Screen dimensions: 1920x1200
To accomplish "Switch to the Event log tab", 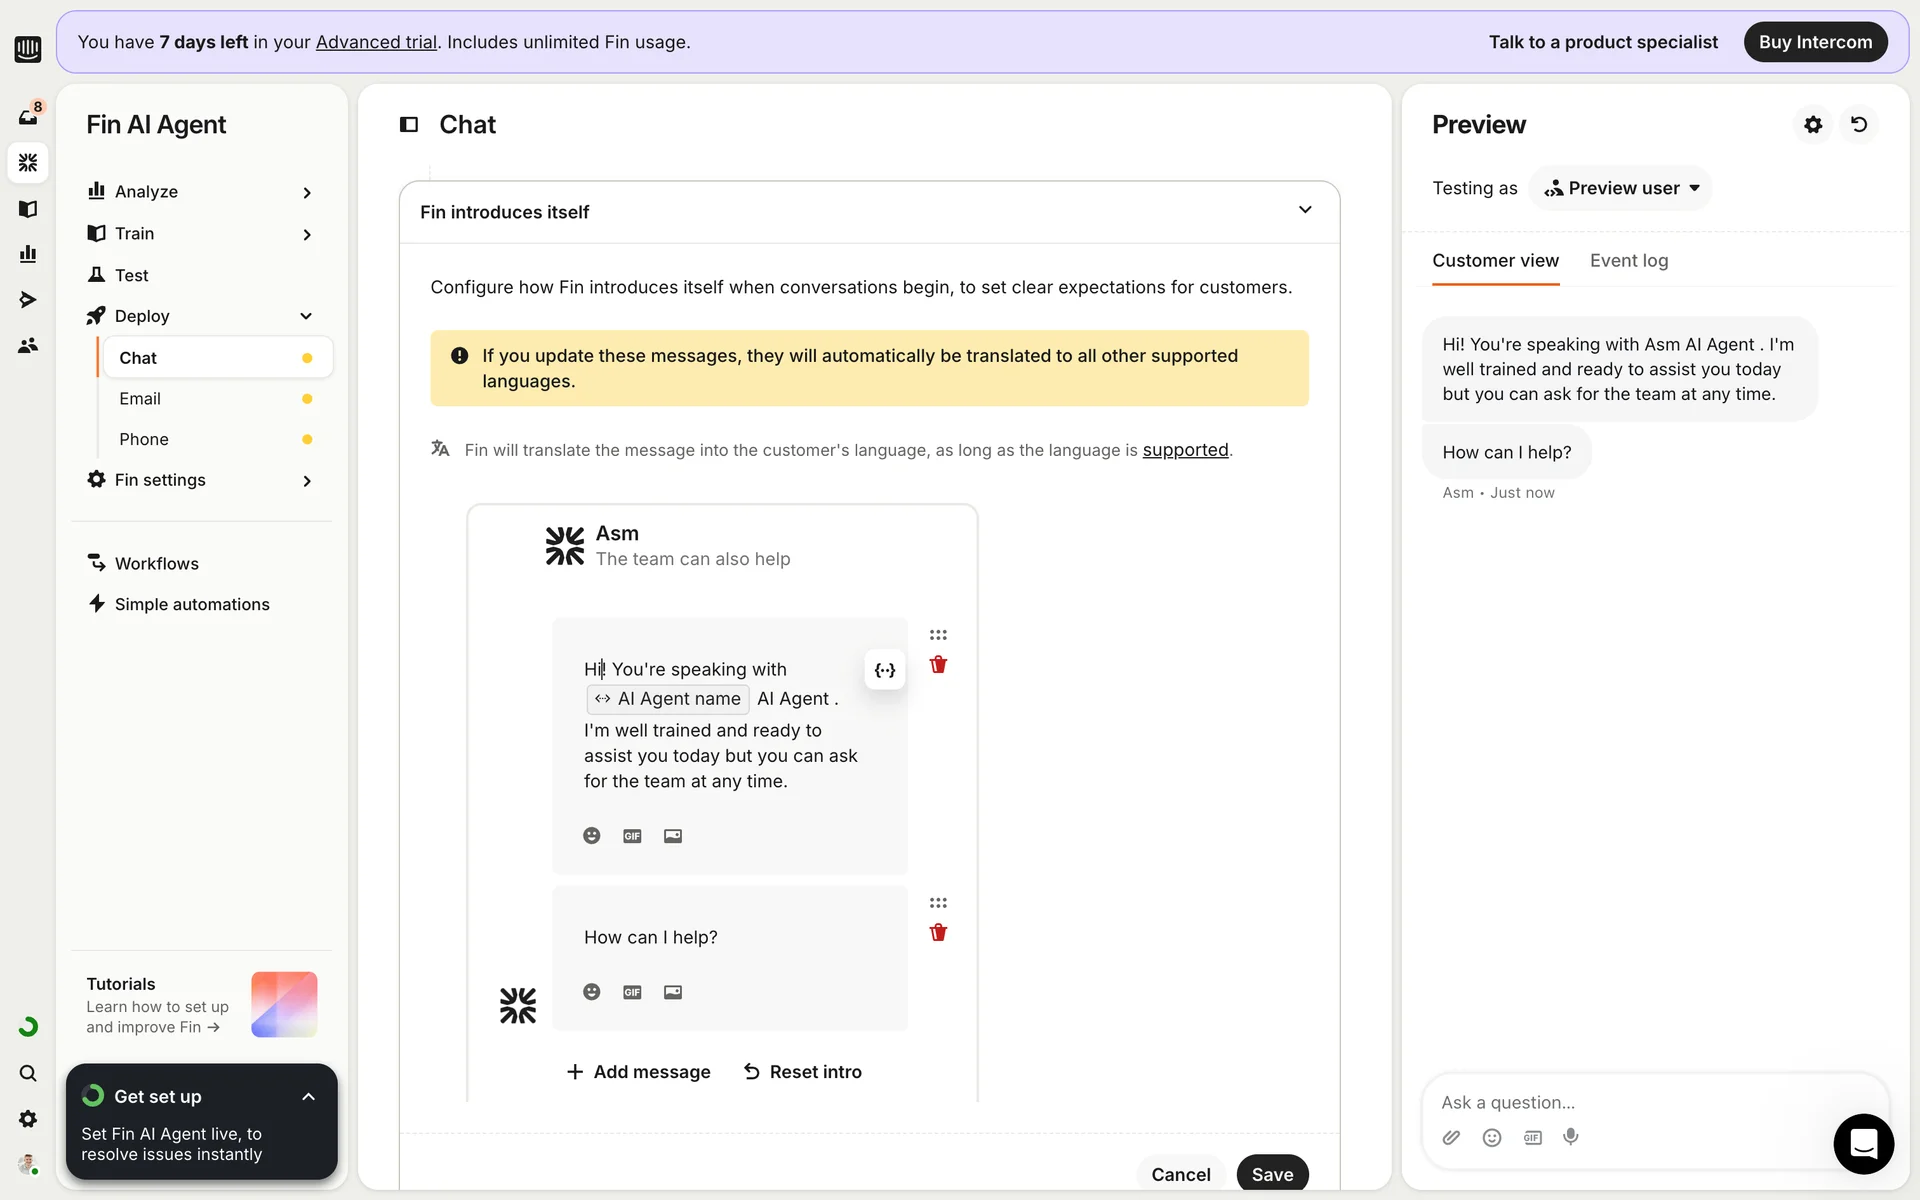I will [x=1629, y=261].
